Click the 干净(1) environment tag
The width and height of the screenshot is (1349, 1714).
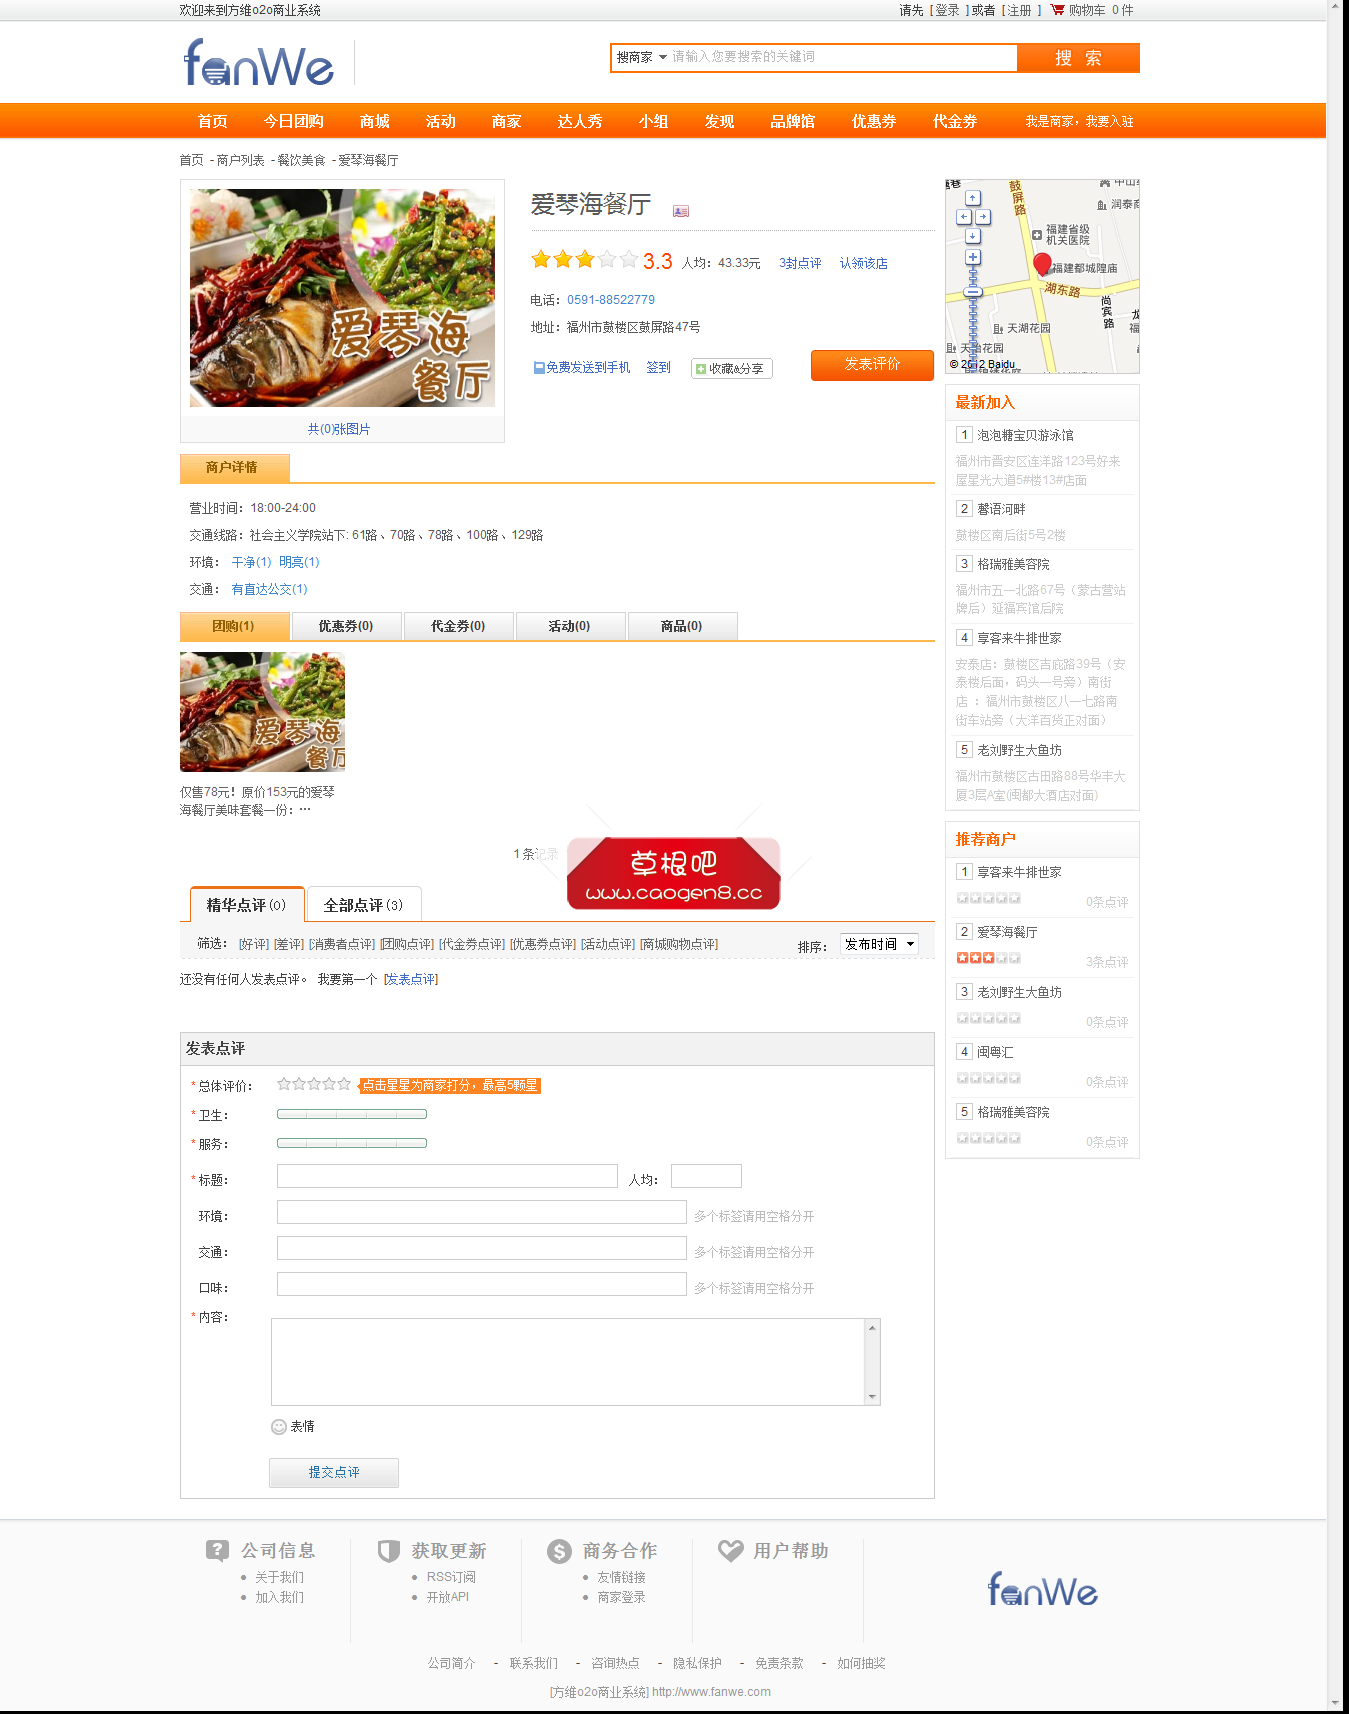click(251, 562)
